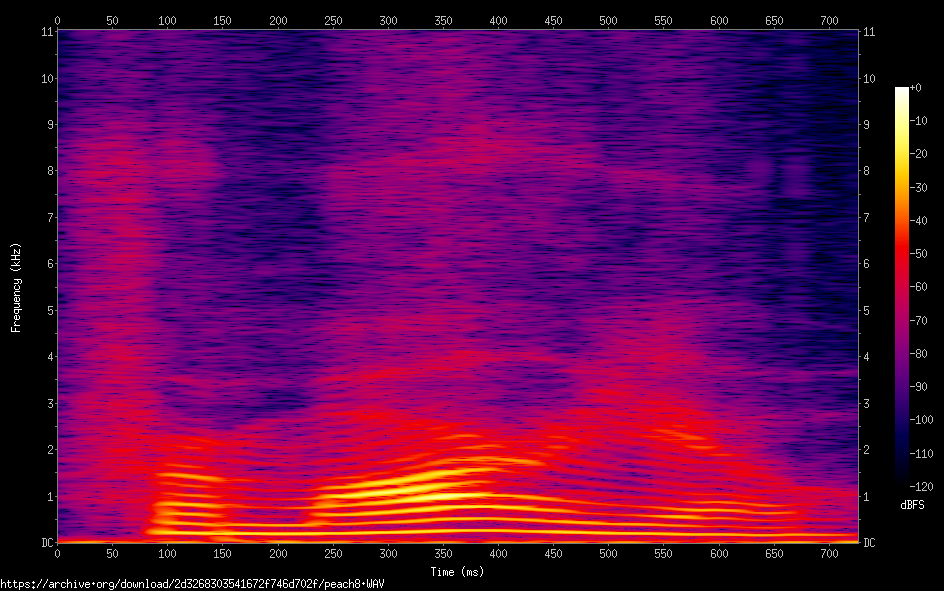Image resolution: width=944 pixels, height=591 pixels.
Task: Click the "DC" label on right axis
Action: click(869, 543)
